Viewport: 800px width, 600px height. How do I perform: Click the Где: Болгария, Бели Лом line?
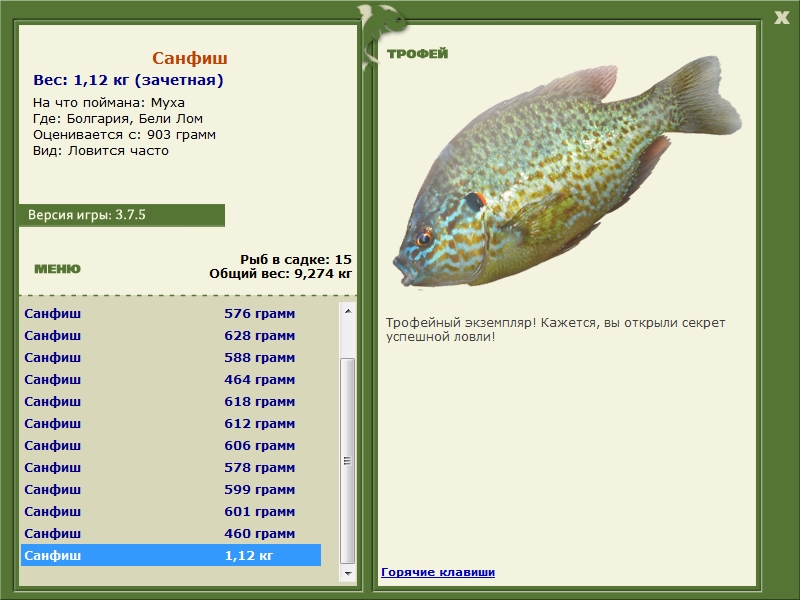tap(118, 119)
